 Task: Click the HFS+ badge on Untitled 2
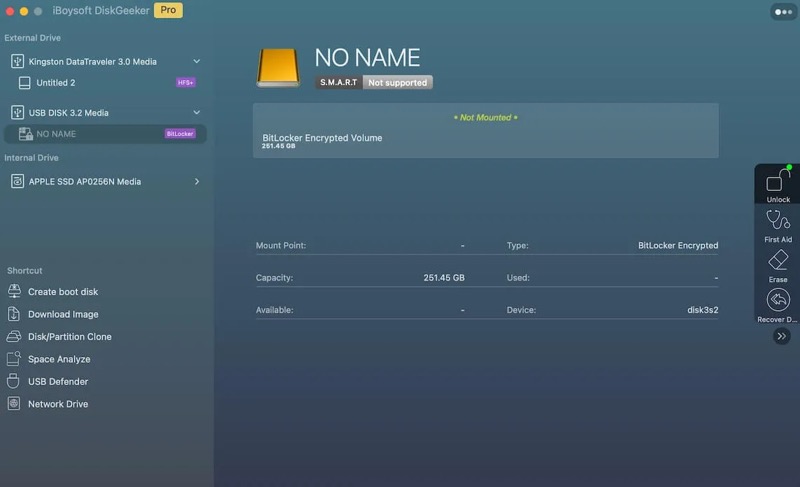tap(186, 82)
